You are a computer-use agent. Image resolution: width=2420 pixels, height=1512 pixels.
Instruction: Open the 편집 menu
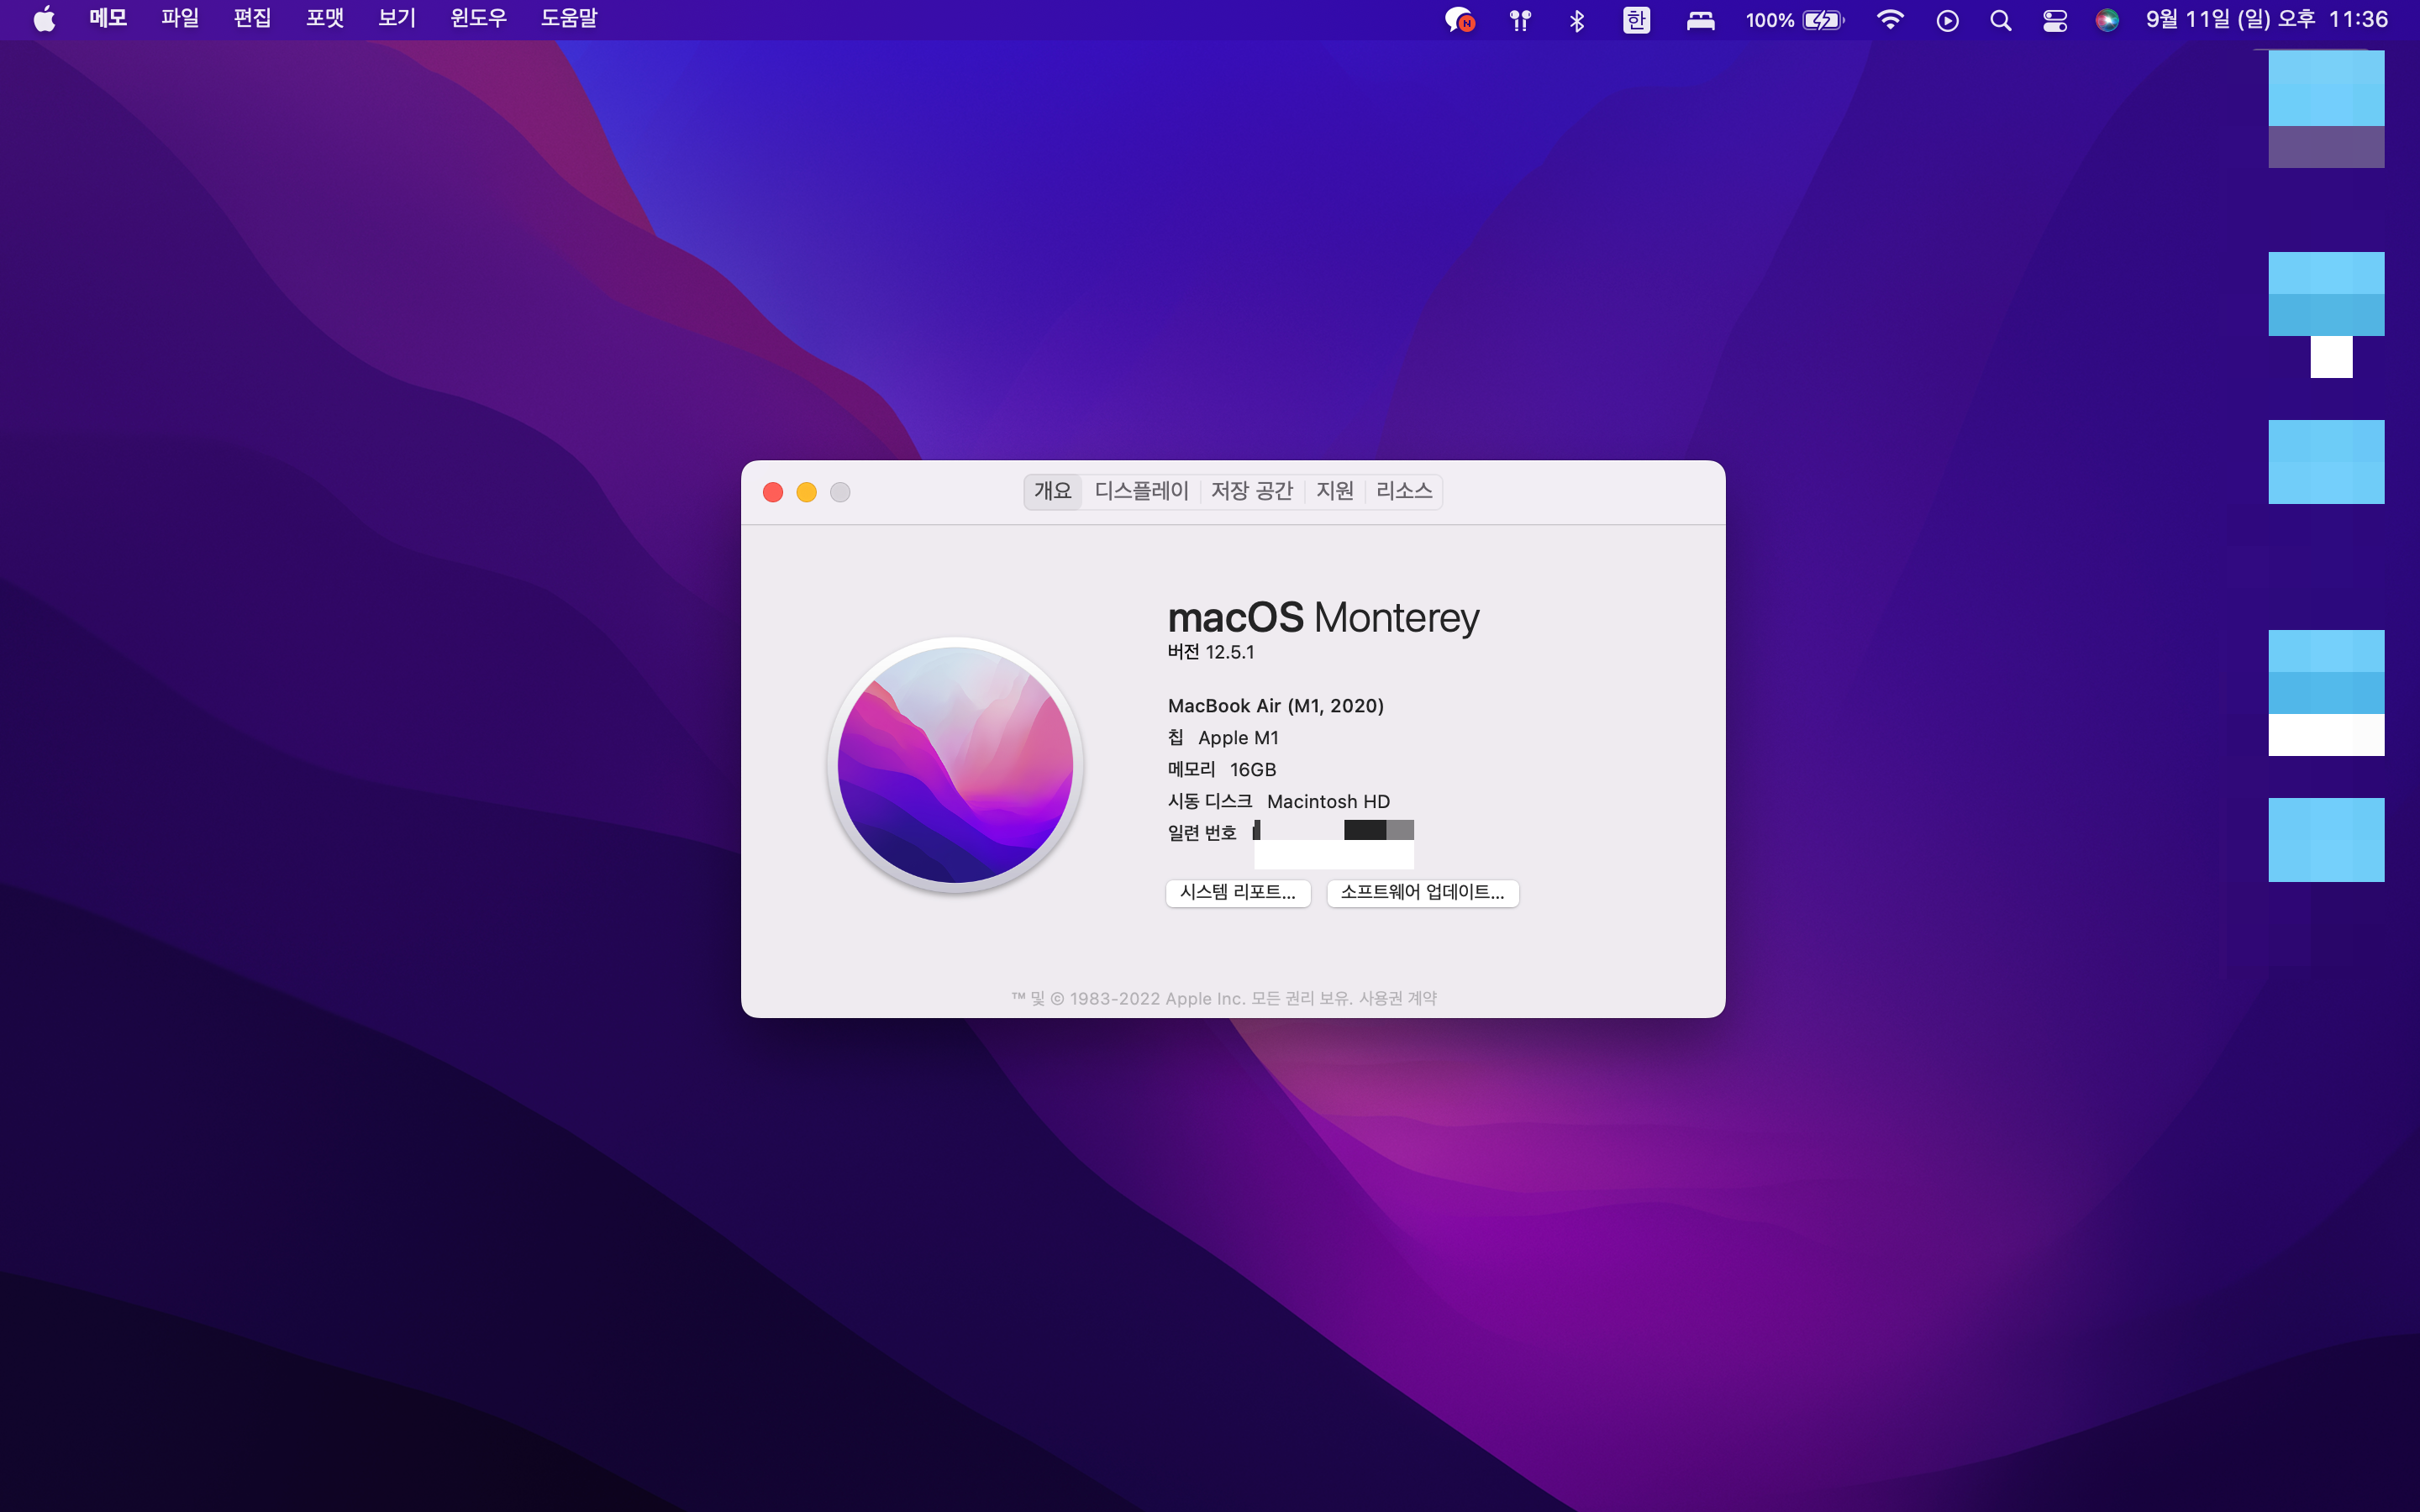point(252,19)
